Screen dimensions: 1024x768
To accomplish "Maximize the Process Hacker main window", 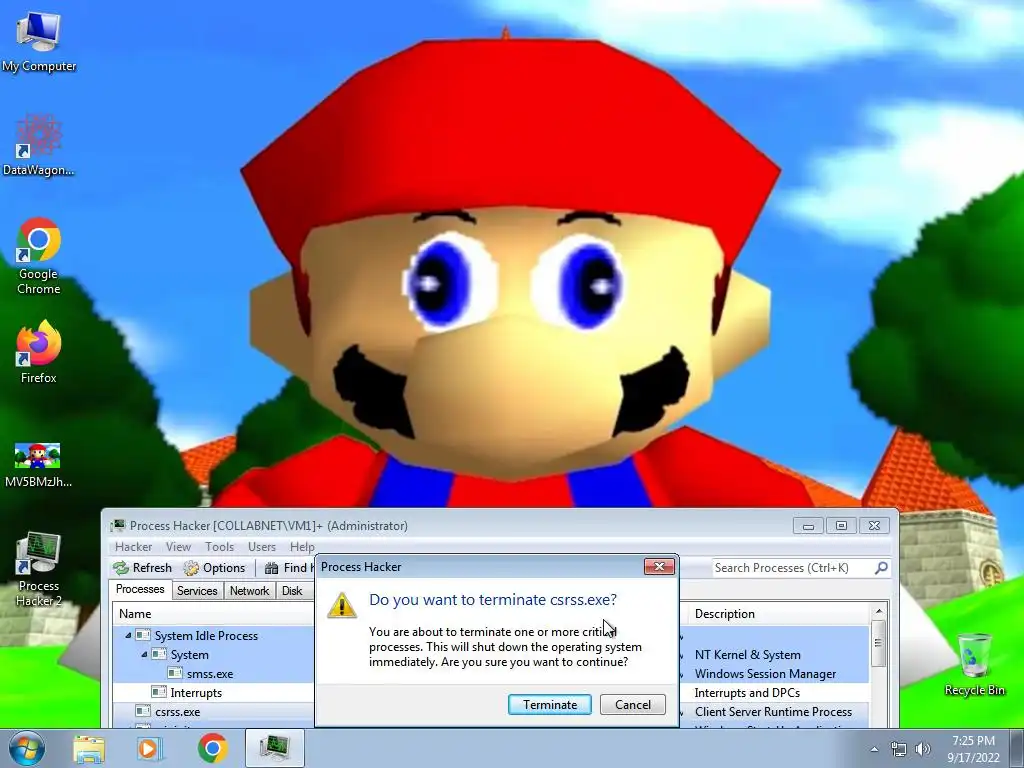I will (x=841, y=525).
